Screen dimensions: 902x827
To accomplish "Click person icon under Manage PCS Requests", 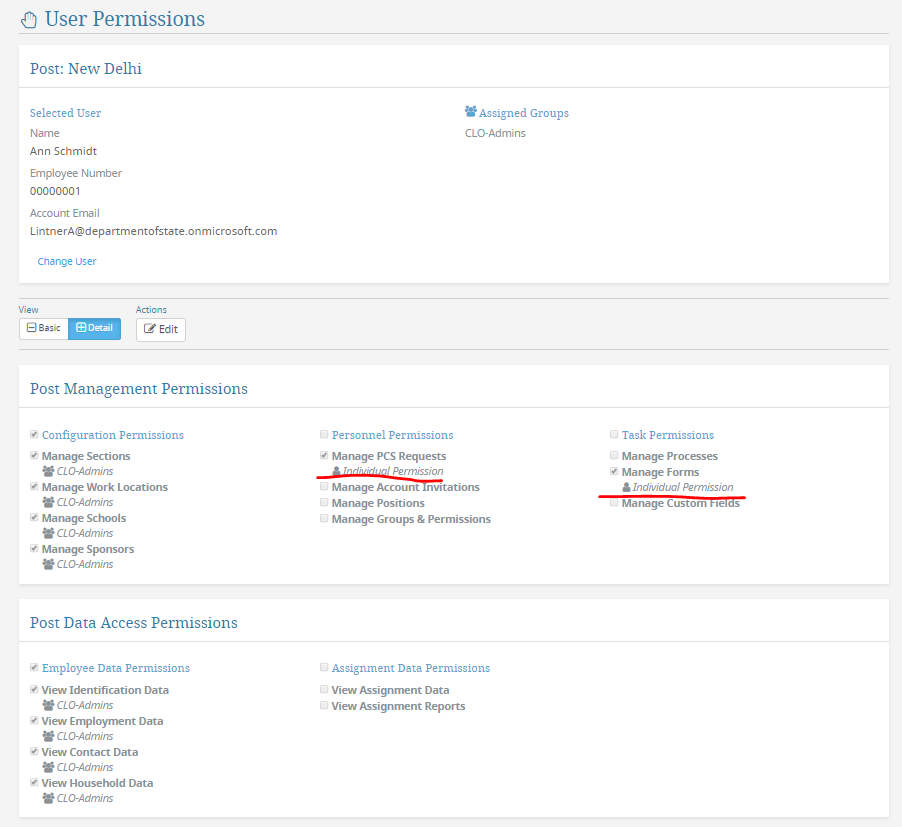I will pos(337,471).
